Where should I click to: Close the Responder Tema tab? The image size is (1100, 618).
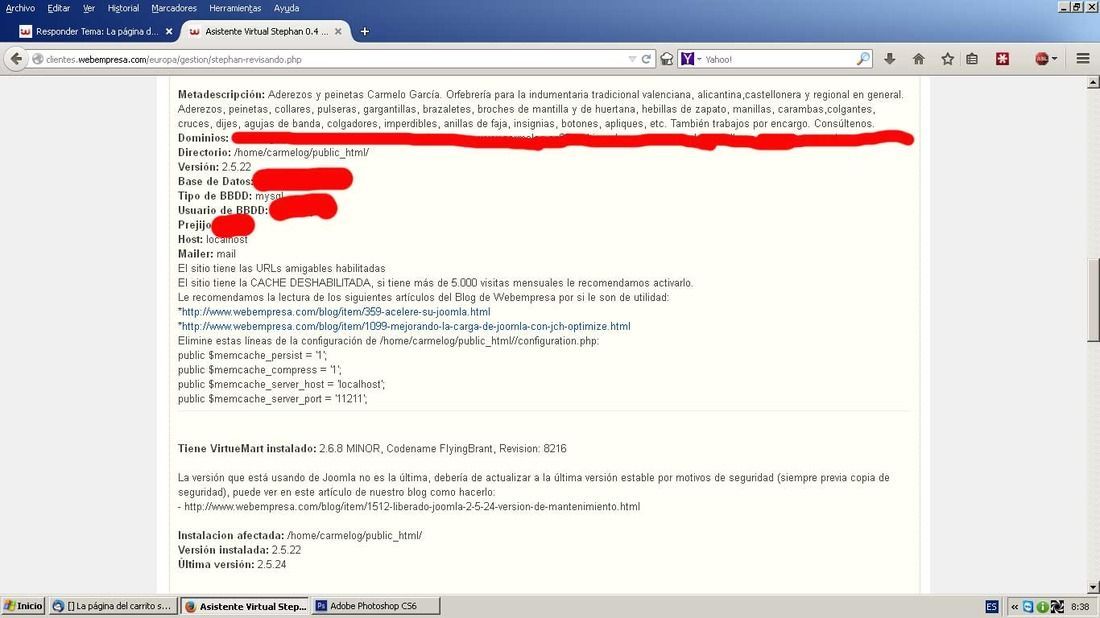[x=168, y=32]
